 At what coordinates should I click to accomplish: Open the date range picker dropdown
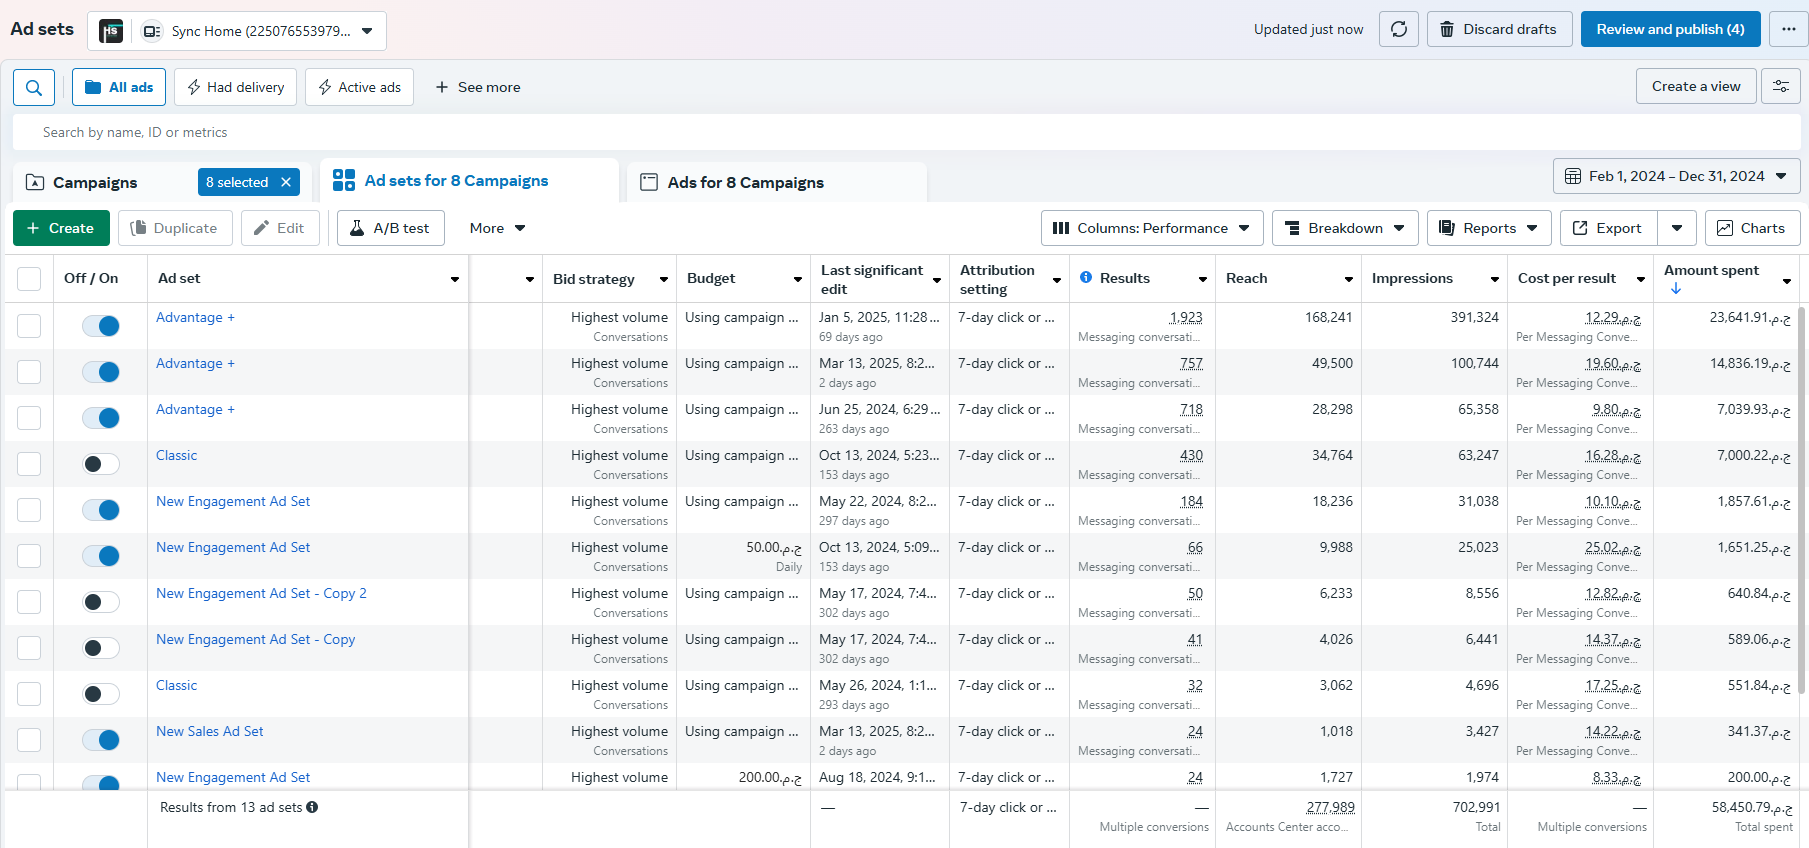tap(1676, 176)
